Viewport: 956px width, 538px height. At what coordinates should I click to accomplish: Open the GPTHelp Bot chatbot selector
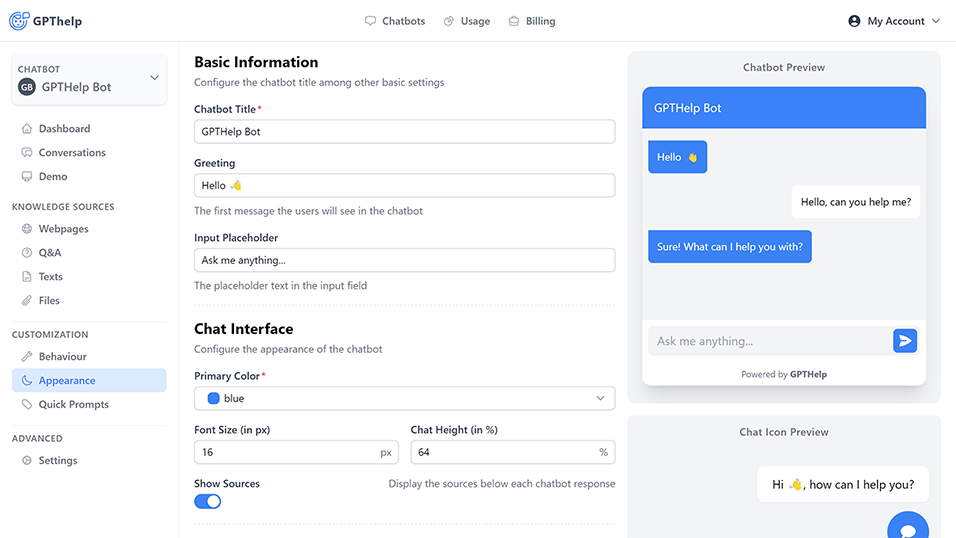89,80
